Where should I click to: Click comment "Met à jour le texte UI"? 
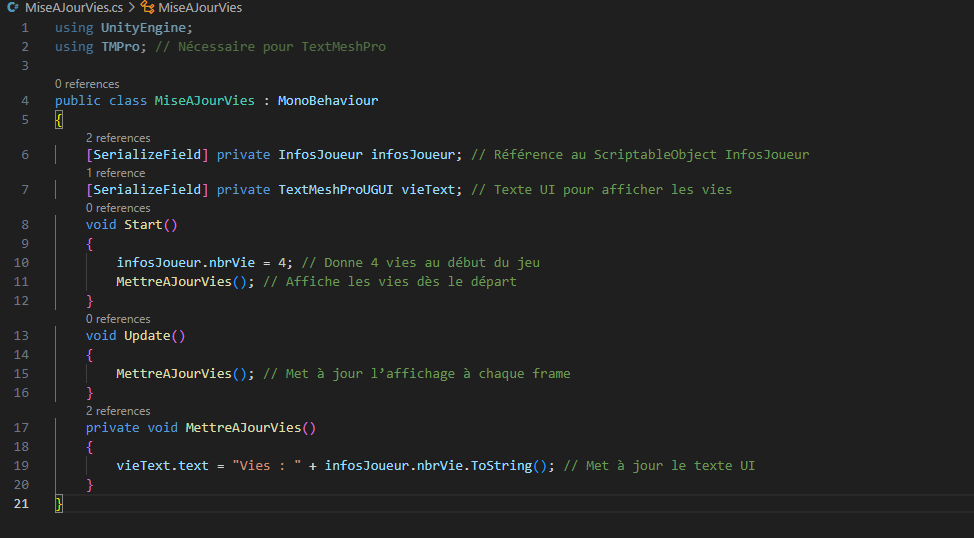[671, 465]
